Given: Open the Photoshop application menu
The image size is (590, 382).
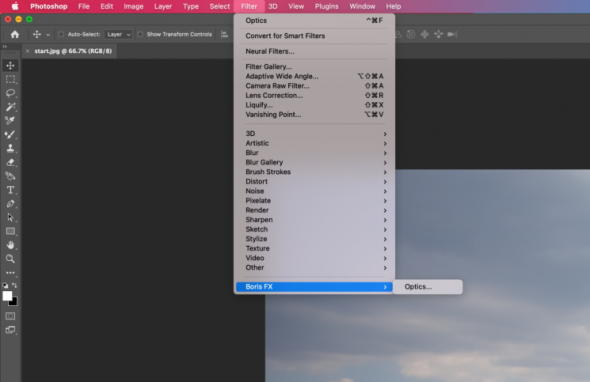Looking at the screenshot, I should click(49, 6).
